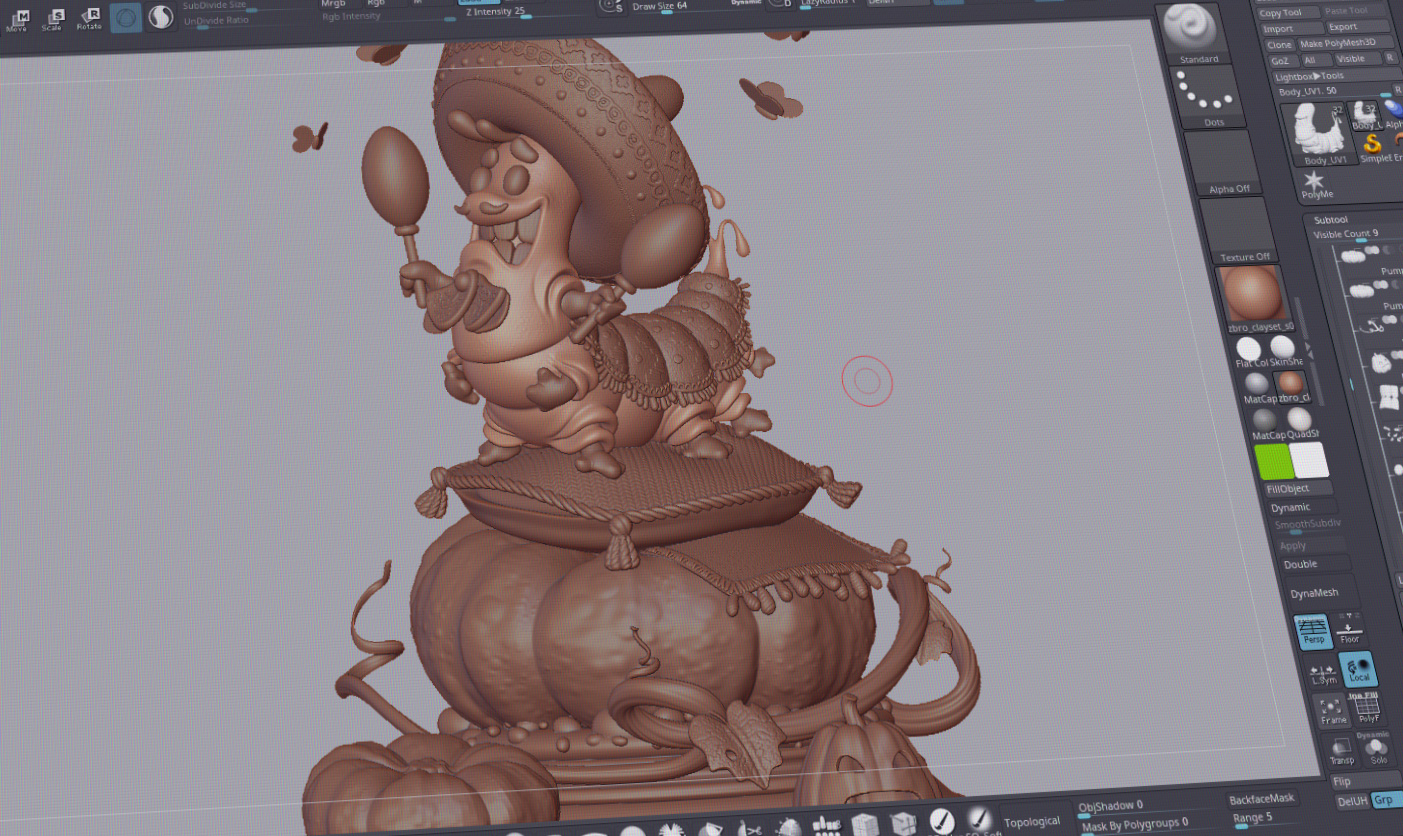Expand the Subtool panel header
1403x836 pixels.
point(1332,220)
